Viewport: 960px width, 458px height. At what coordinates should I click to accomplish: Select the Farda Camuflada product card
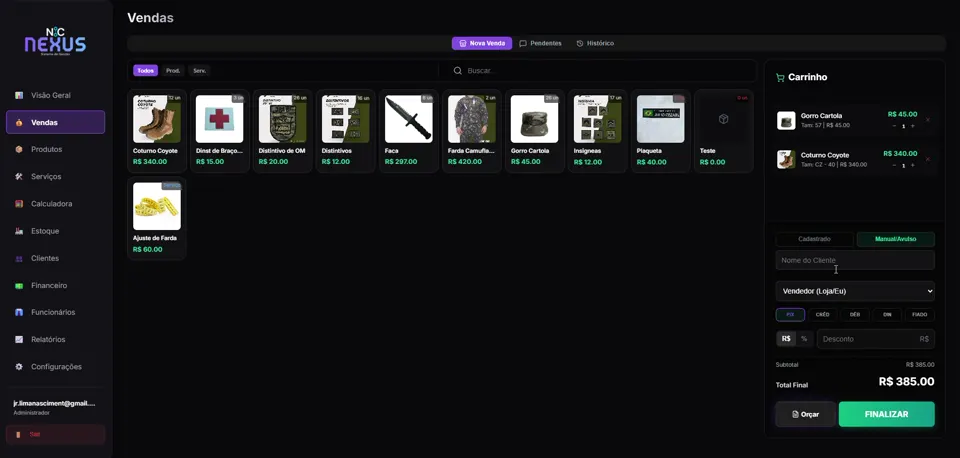[x=471, y=131]
